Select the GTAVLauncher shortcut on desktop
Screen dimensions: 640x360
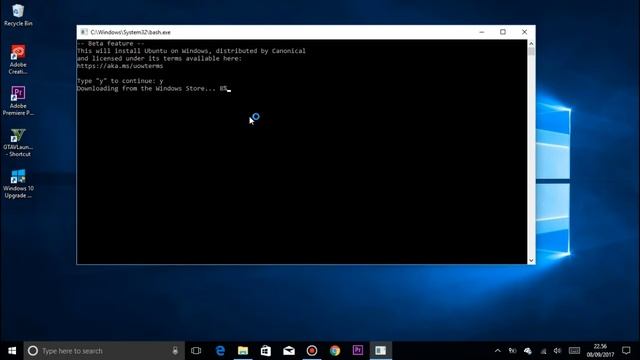pos(18,142)
